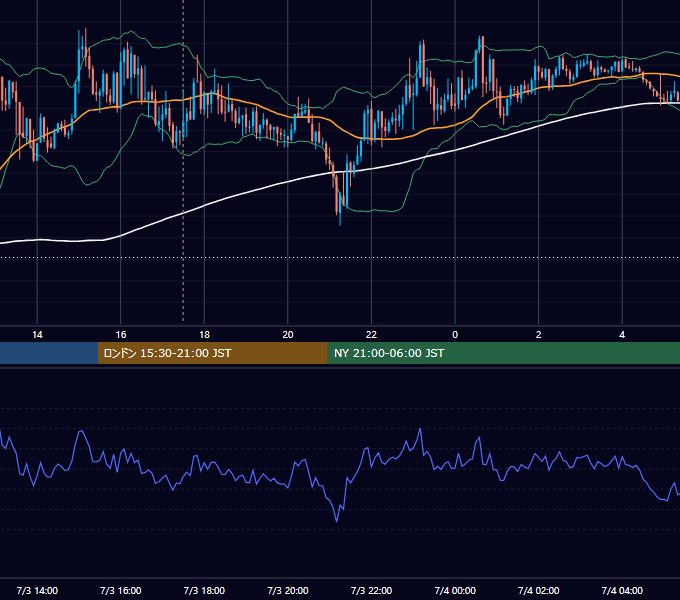Click the 7/3 20:00 time label

point(288,590)
